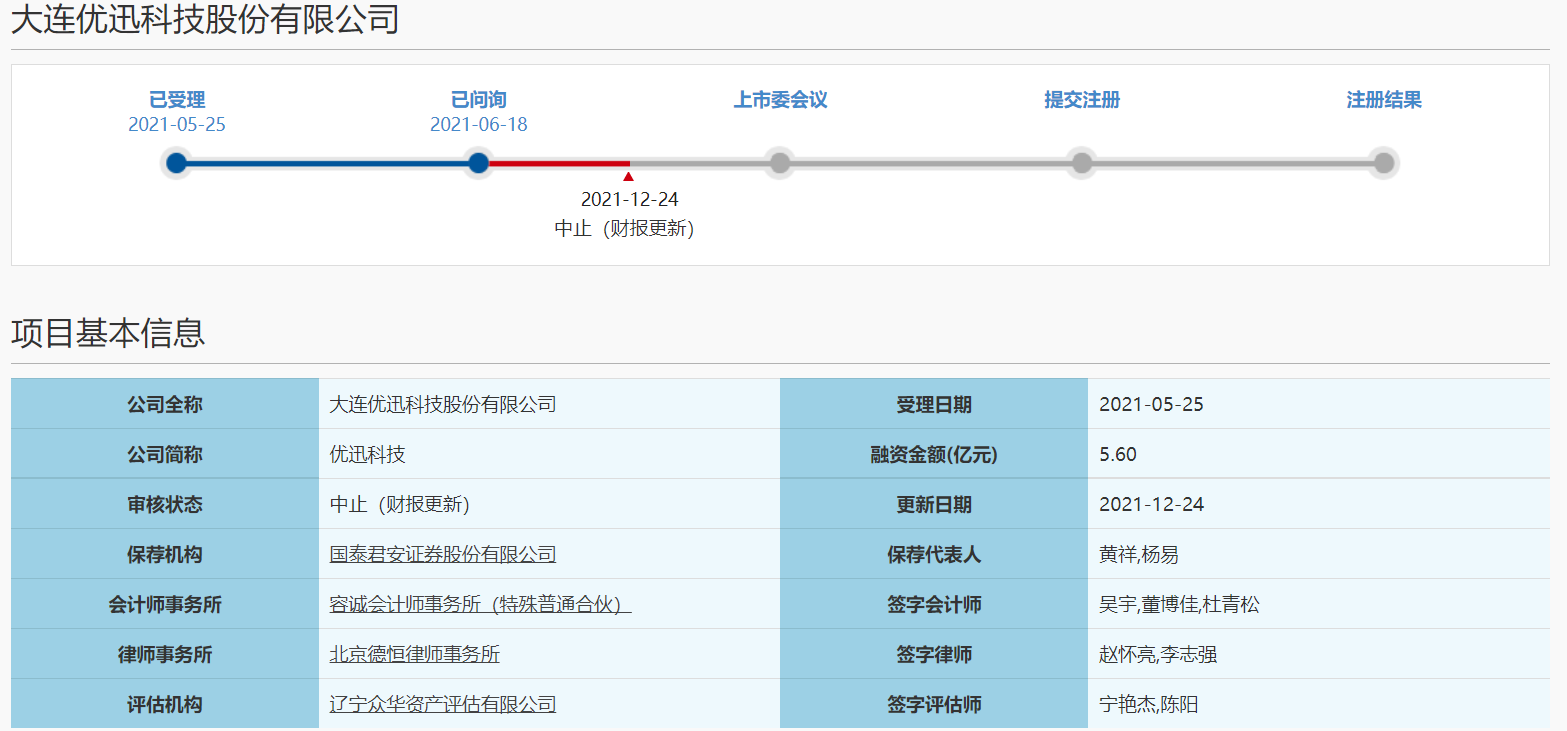Click the blue progress bar between 已受理 and 已问询

328,163
